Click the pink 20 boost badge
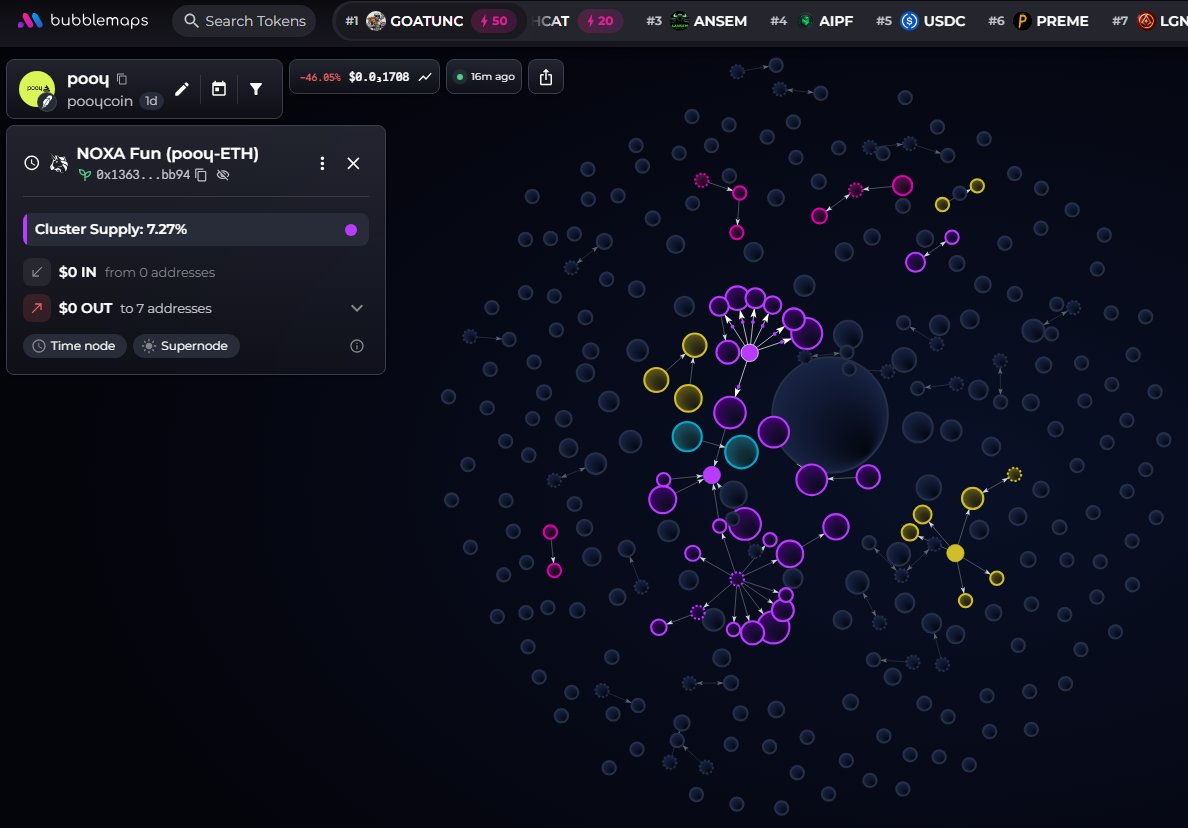Screen dimensions: 1188x828 pos(600,20)
